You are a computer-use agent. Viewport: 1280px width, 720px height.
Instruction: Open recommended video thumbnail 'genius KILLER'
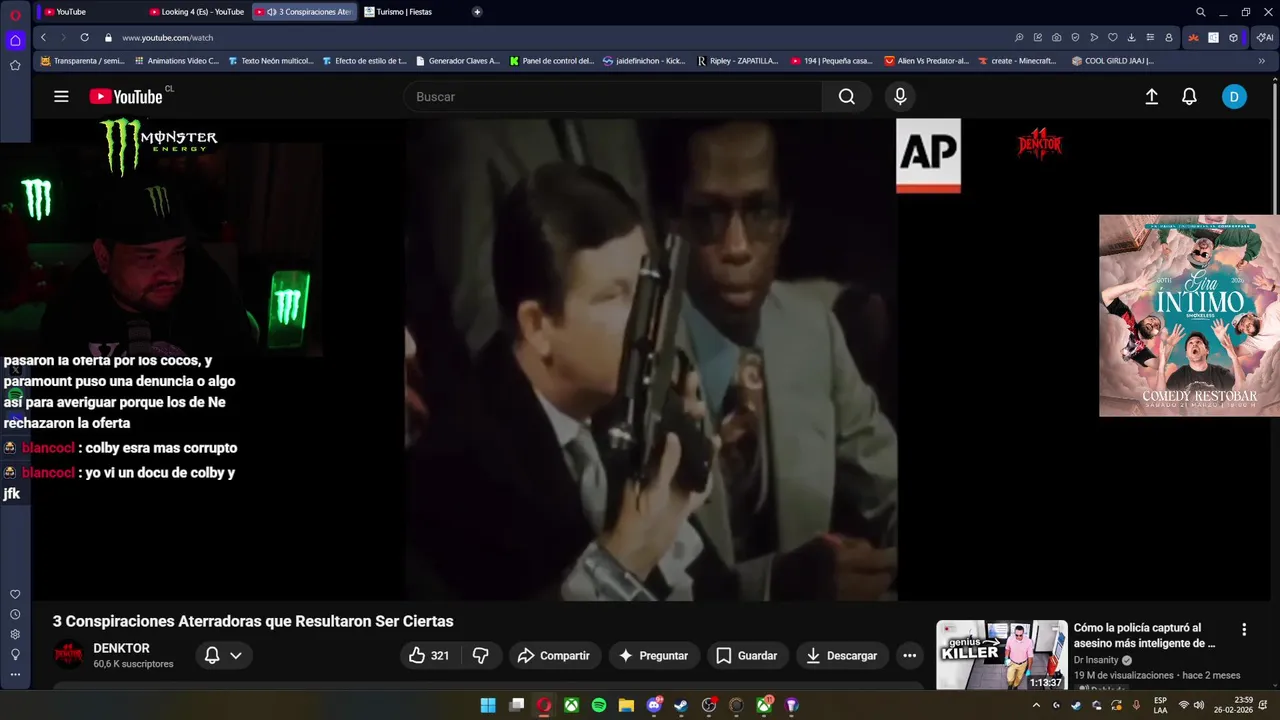point(1001,655)
